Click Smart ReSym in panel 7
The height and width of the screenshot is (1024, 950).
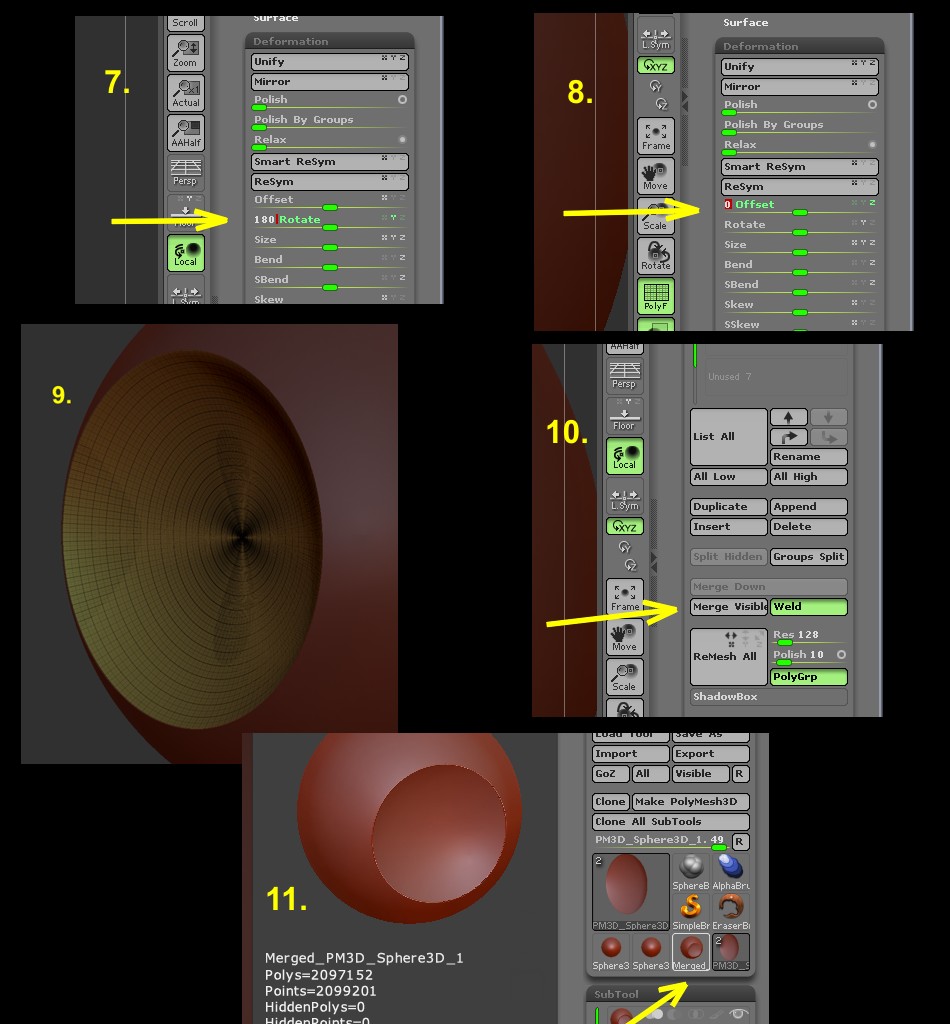coord(329,161)
